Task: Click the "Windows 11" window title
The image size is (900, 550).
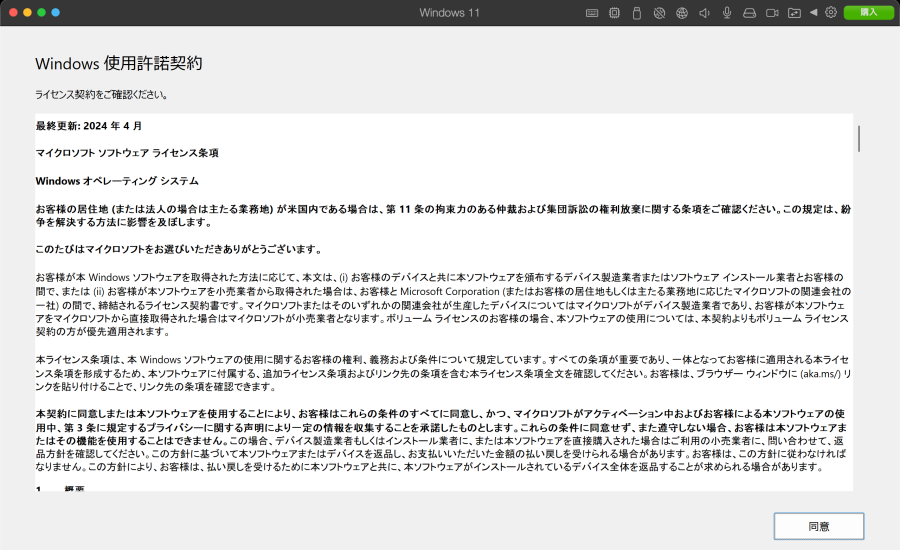Action: coord(449,13)
